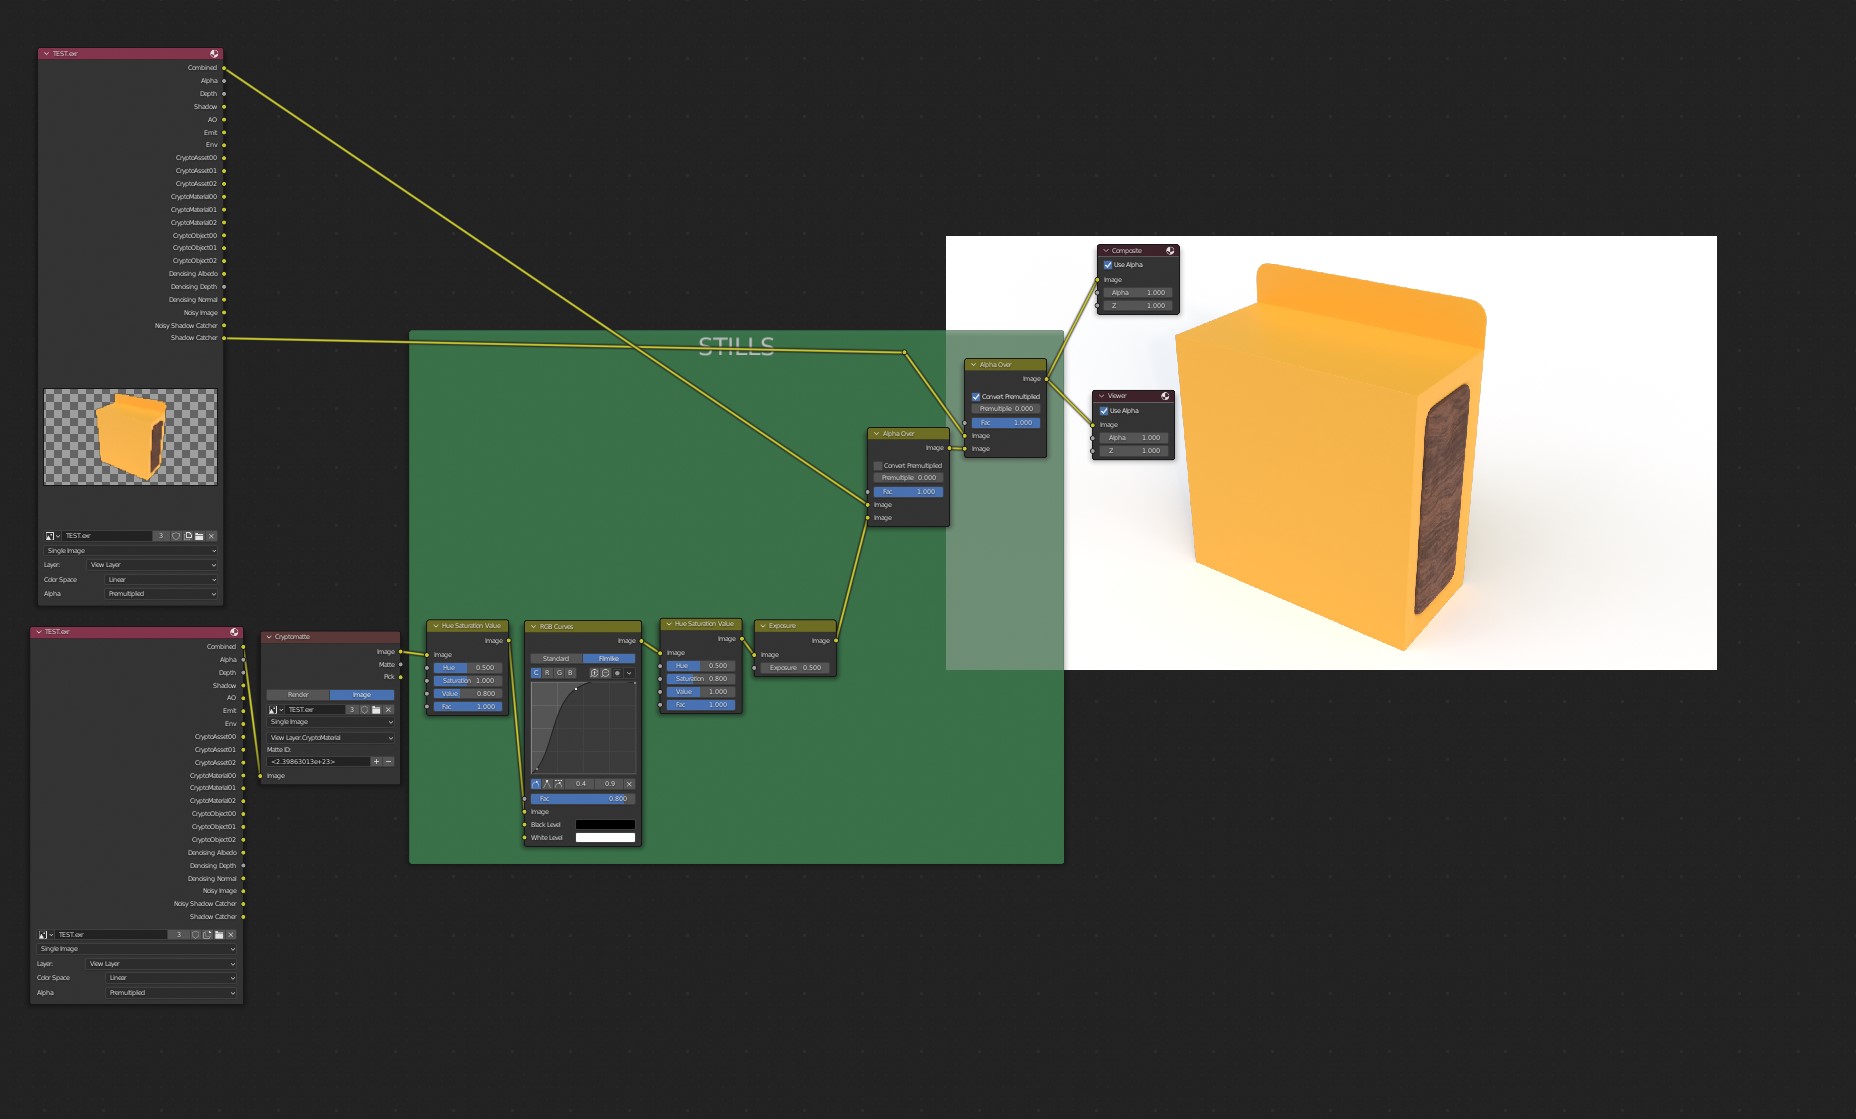Click the Black Level color swatch
The height and width of the screenshot is (1119, 1856).
tap(605, 825)
